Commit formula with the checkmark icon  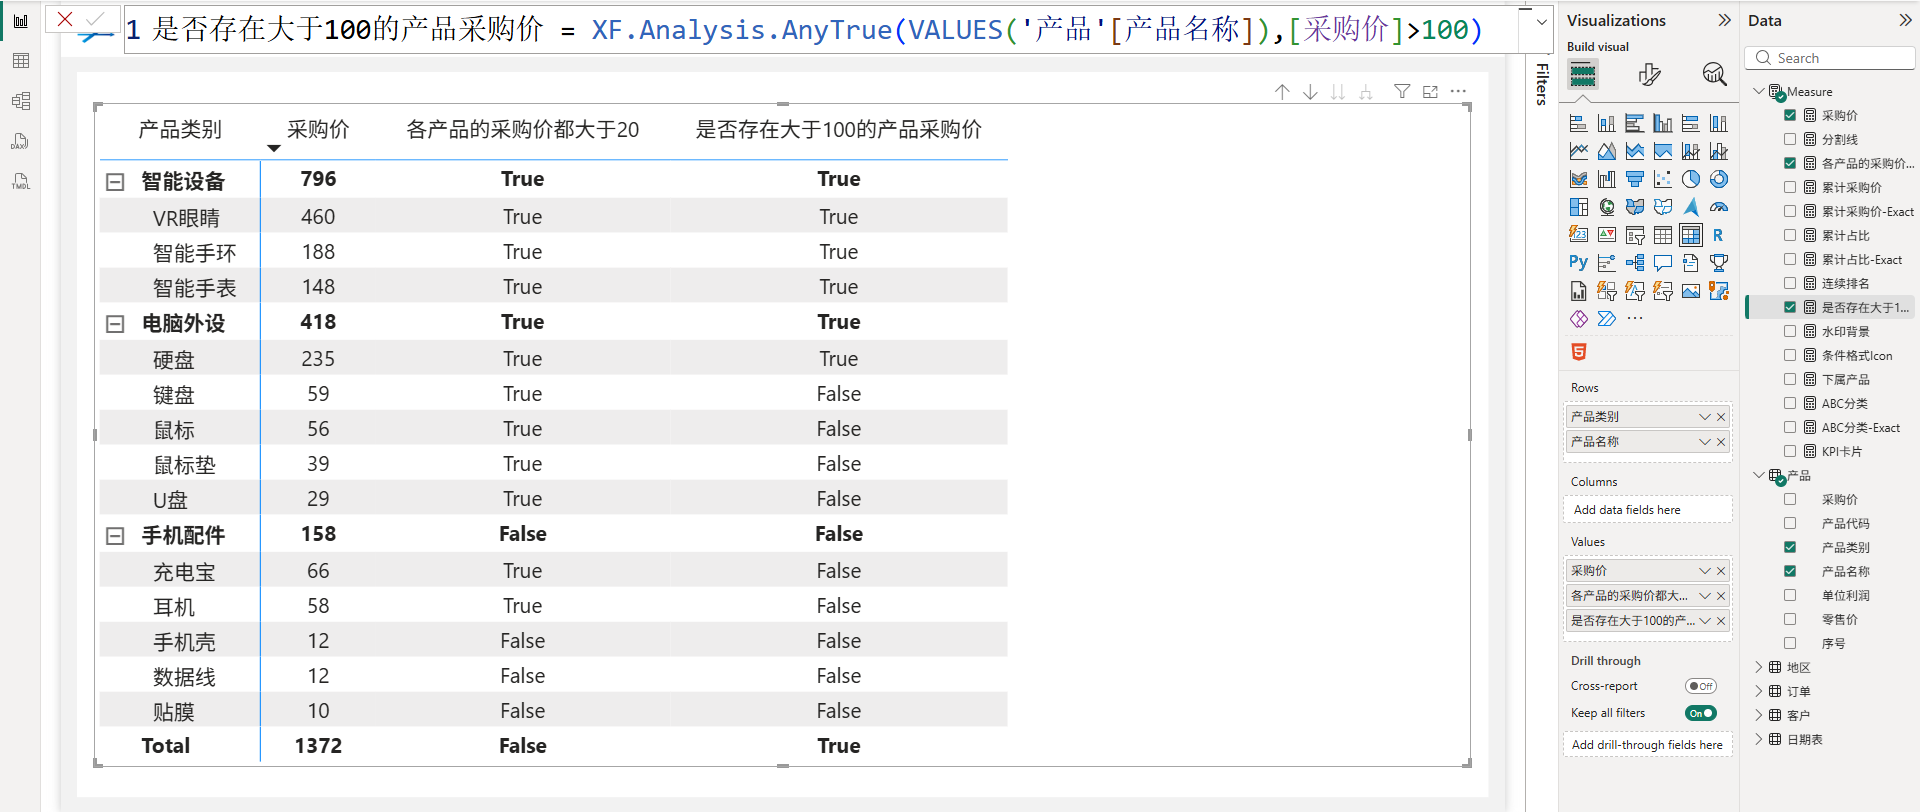(96, 19)
